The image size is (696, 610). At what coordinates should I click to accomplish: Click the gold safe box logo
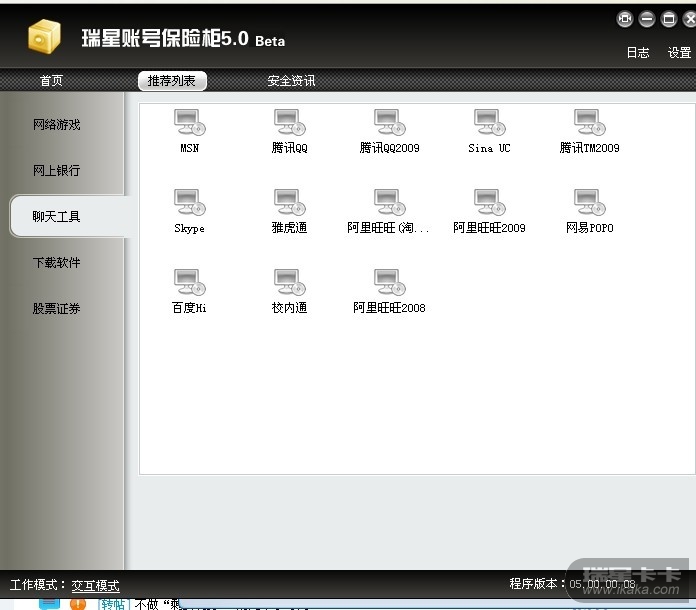pos(44,36)
